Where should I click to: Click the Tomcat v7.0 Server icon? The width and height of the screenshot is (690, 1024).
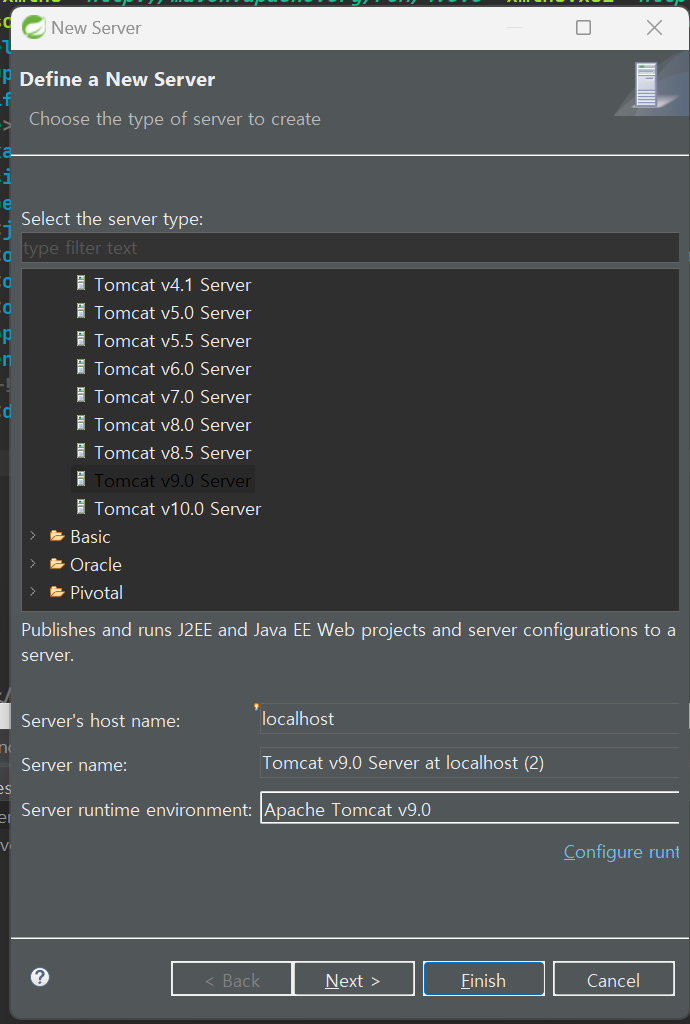pyautogui.click(x=81, y=395)
